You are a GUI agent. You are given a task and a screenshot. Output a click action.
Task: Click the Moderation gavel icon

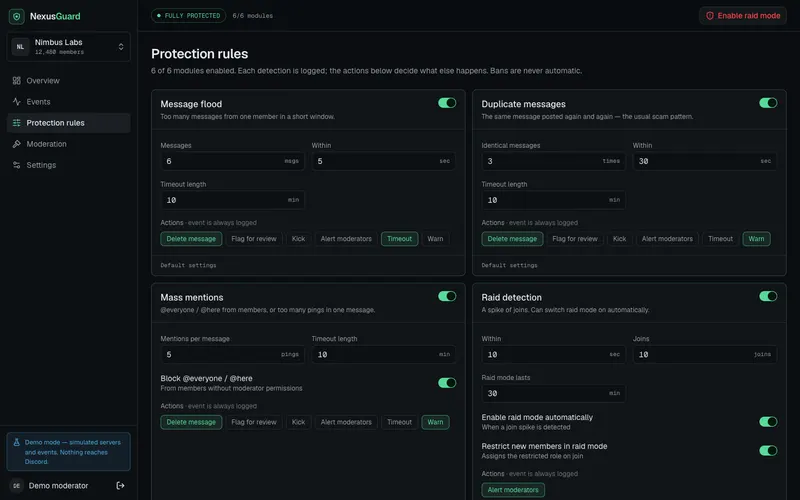tap(17, 144)
